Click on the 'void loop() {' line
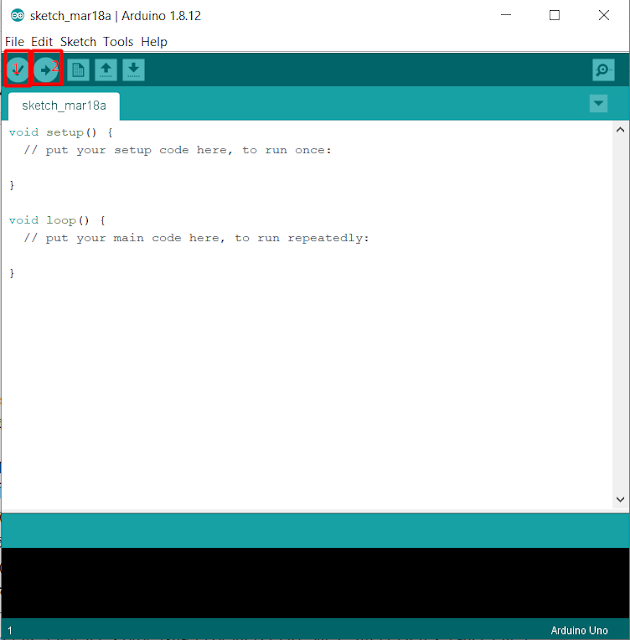630x640 pixels. [x=57, y=220]
